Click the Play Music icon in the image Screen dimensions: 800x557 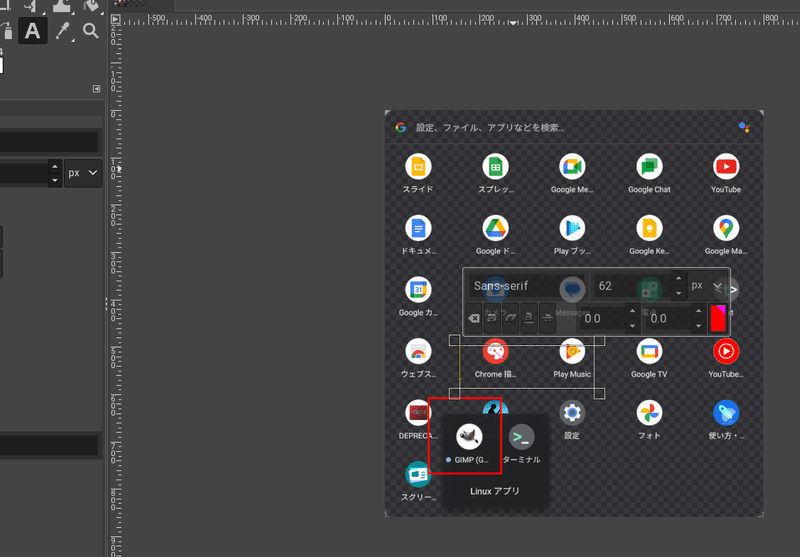[x=572, y=351]
